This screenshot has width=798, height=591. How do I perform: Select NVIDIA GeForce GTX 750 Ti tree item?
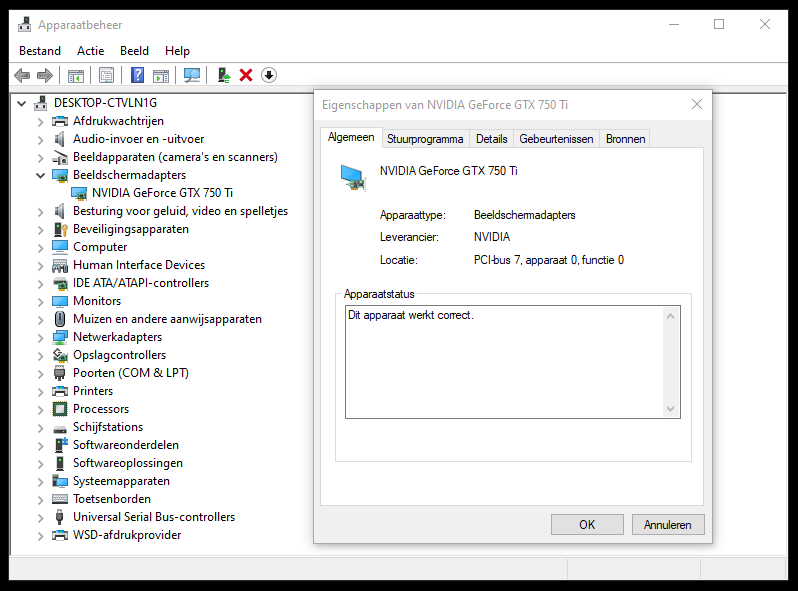click(x=162, y=193)
